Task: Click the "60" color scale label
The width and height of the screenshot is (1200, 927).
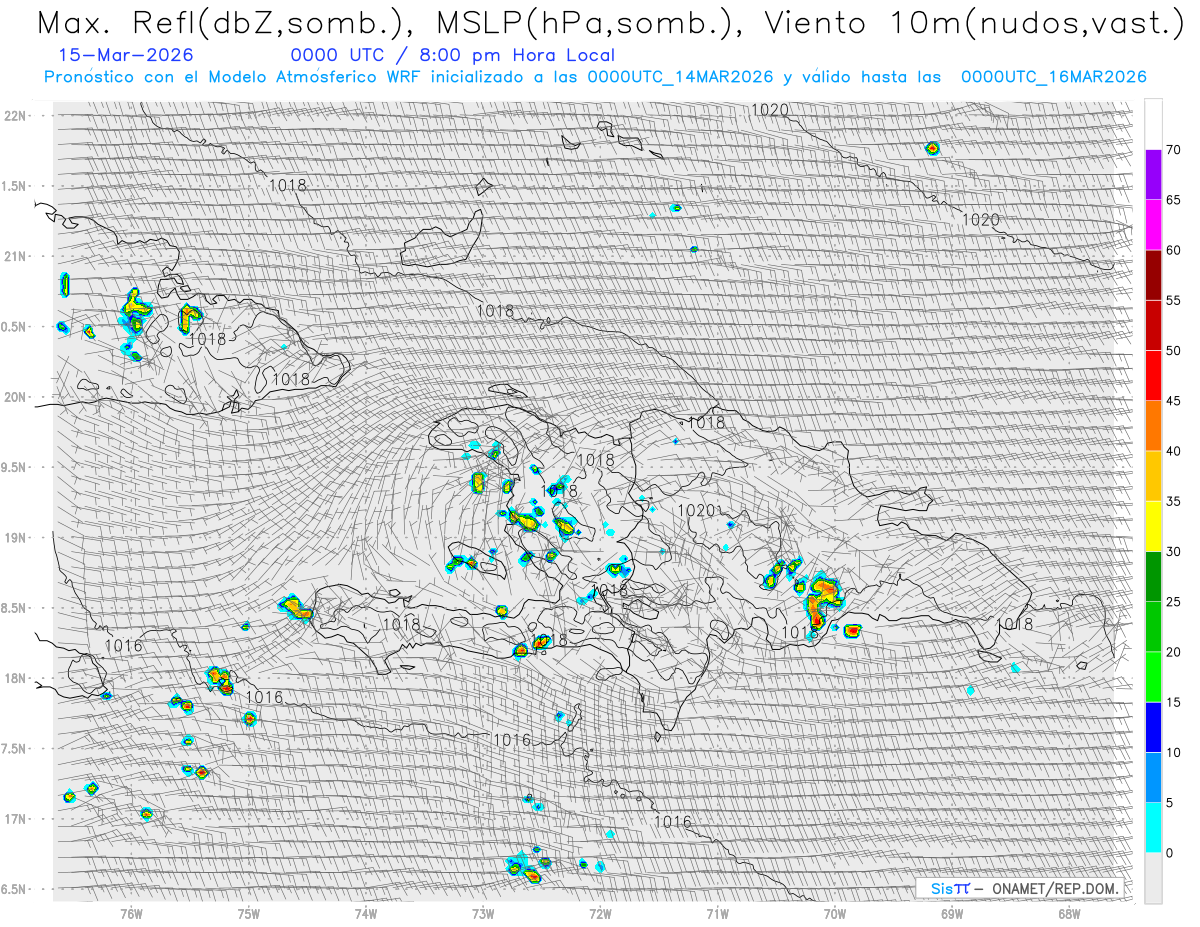Action: pos(1173,250)
